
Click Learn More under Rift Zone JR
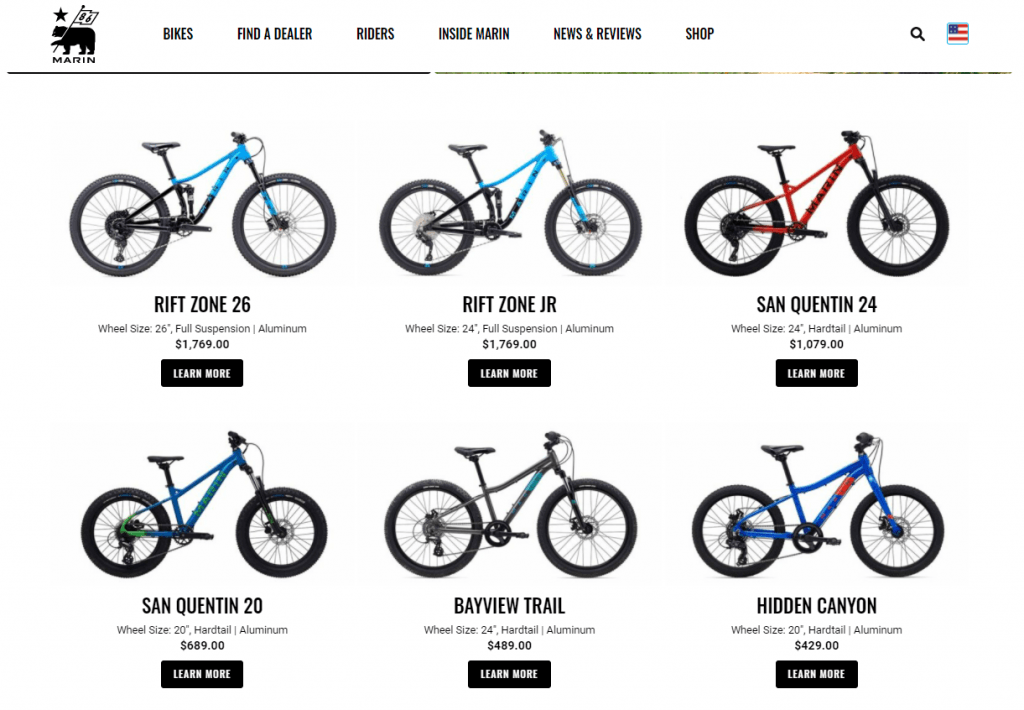[509, 373]
